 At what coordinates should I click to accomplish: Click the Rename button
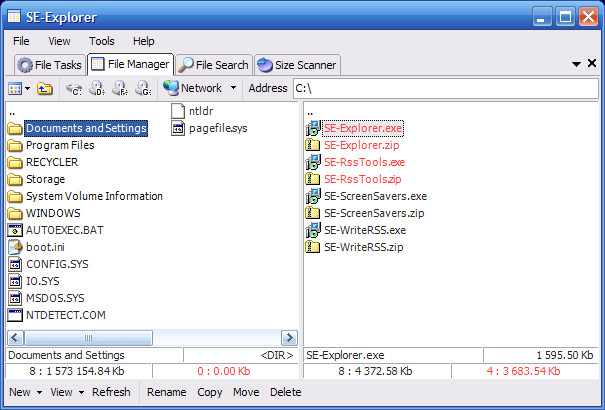[166, 392]
